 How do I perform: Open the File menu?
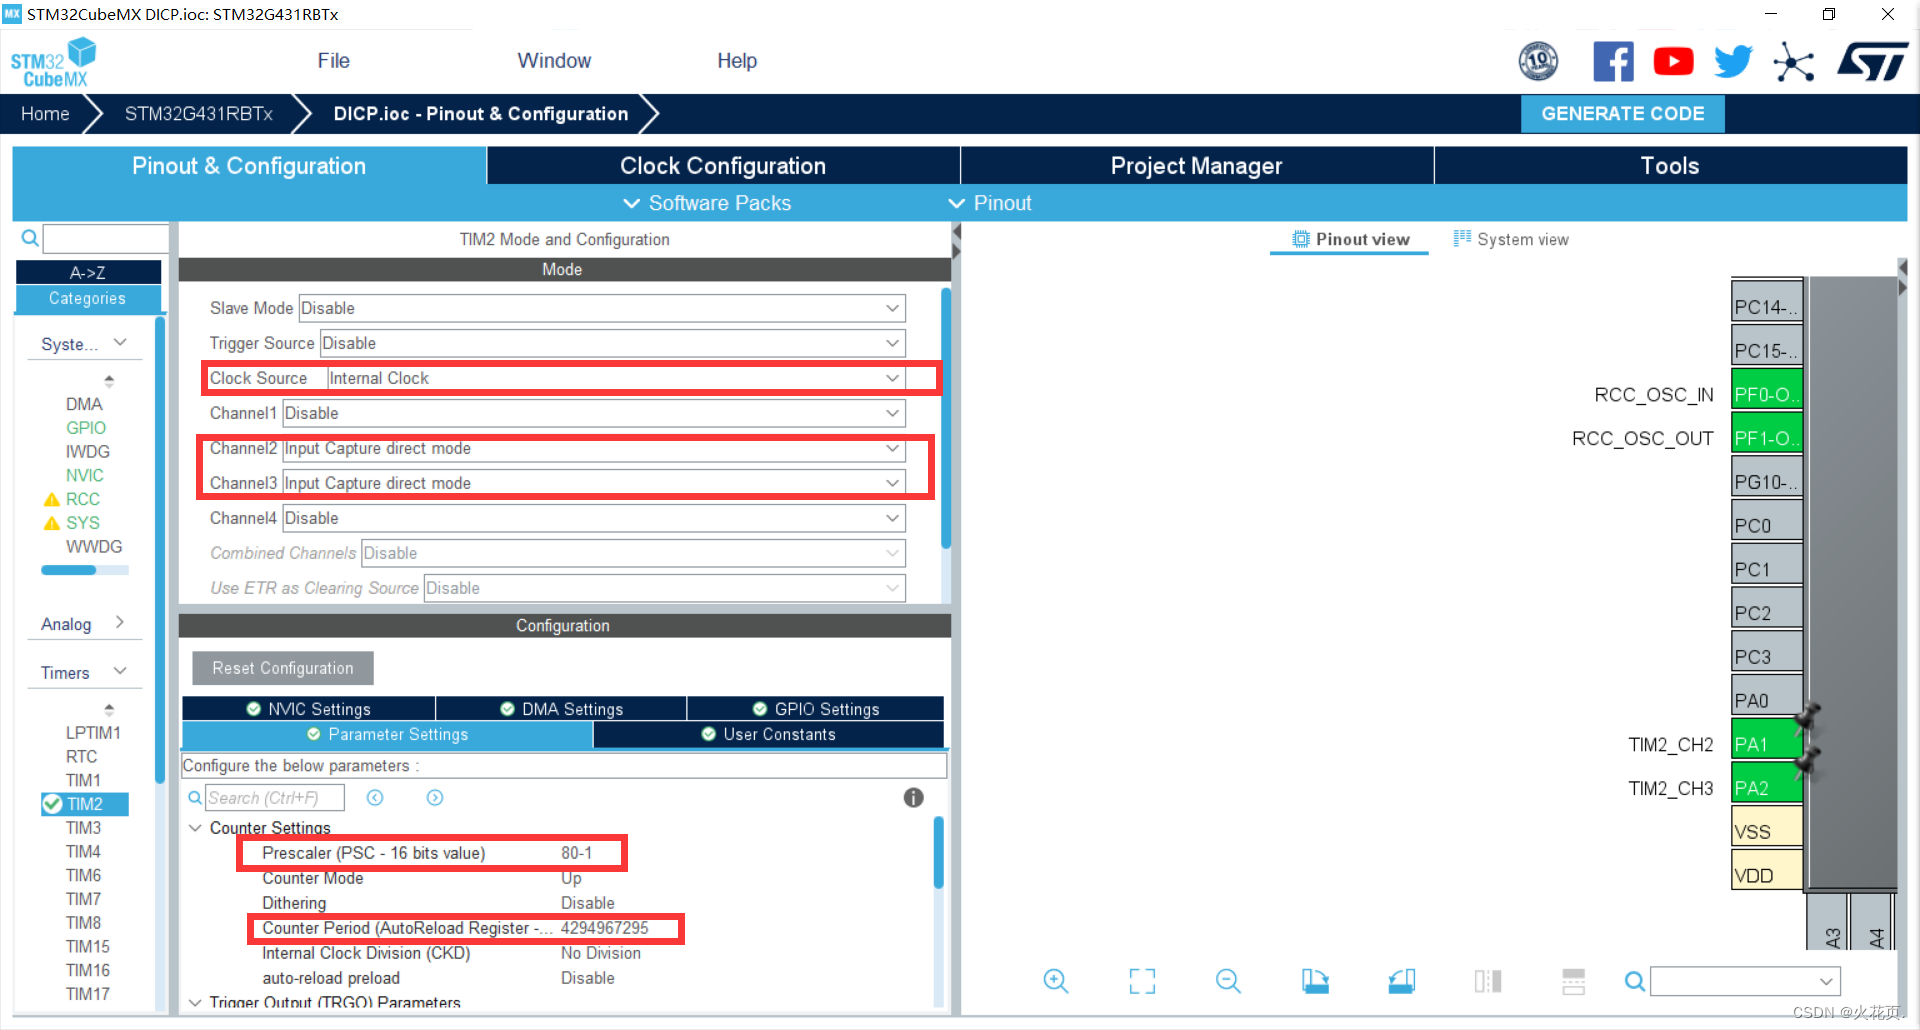click(x=333, y=61)
